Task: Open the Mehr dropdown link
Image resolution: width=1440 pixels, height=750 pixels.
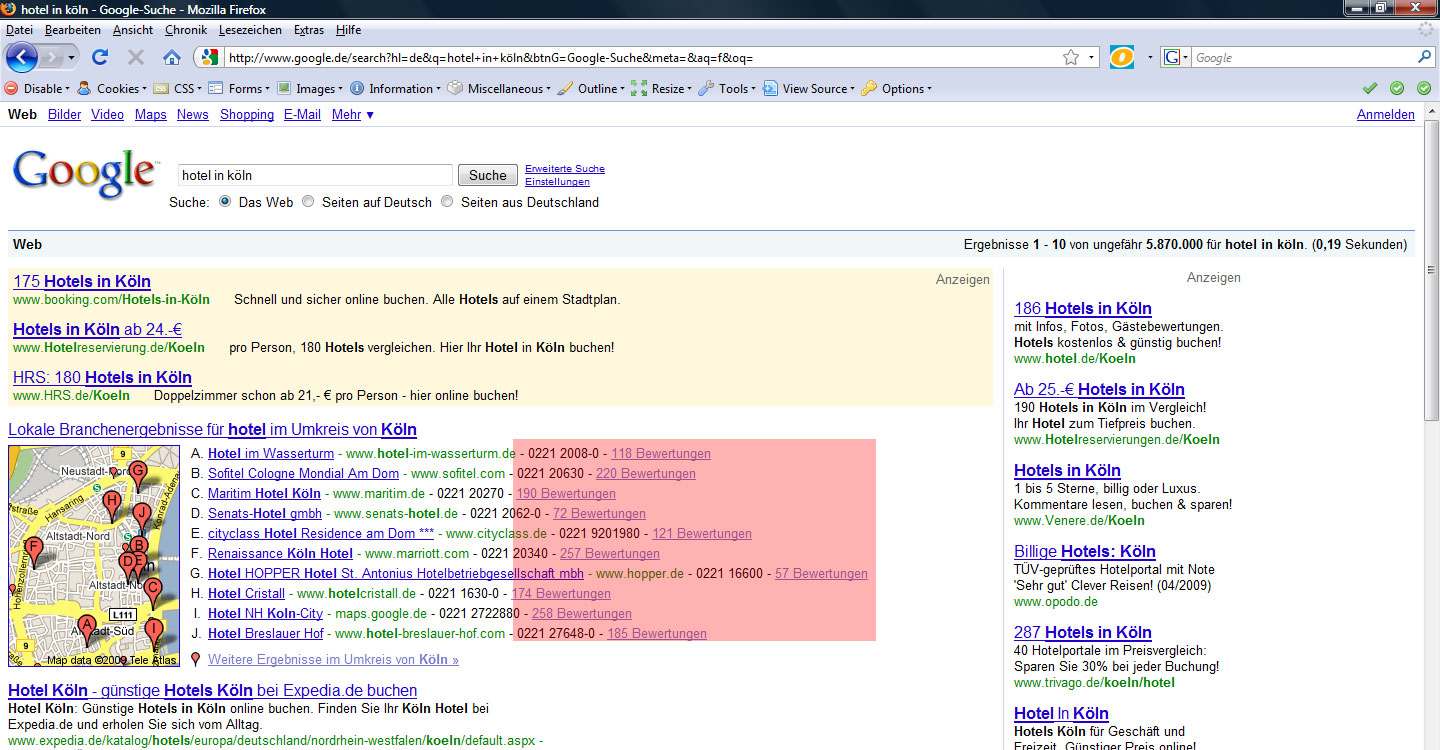Action: [x=353, y=115]
